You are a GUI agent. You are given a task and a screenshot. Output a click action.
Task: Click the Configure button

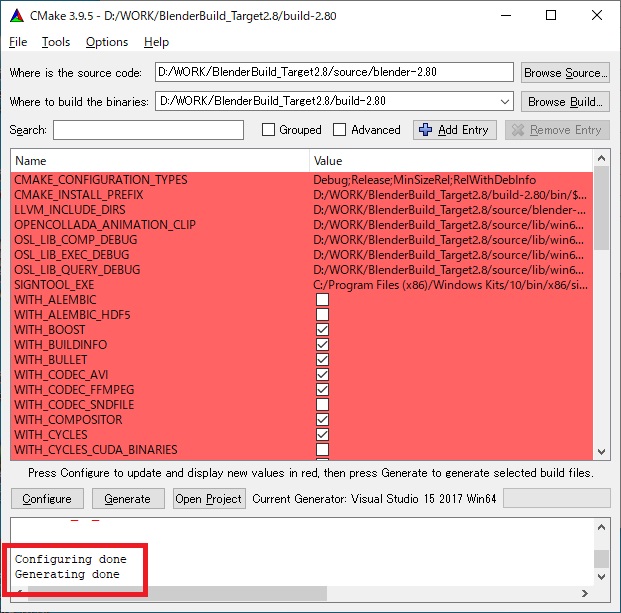tap(47, 499)
